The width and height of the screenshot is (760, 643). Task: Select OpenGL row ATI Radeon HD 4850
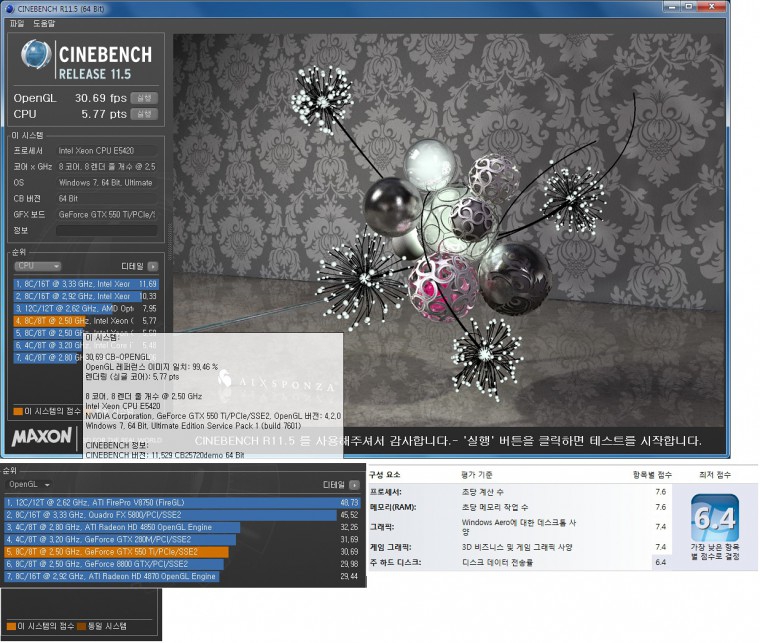pyautogui.click(x=183, y=527)
